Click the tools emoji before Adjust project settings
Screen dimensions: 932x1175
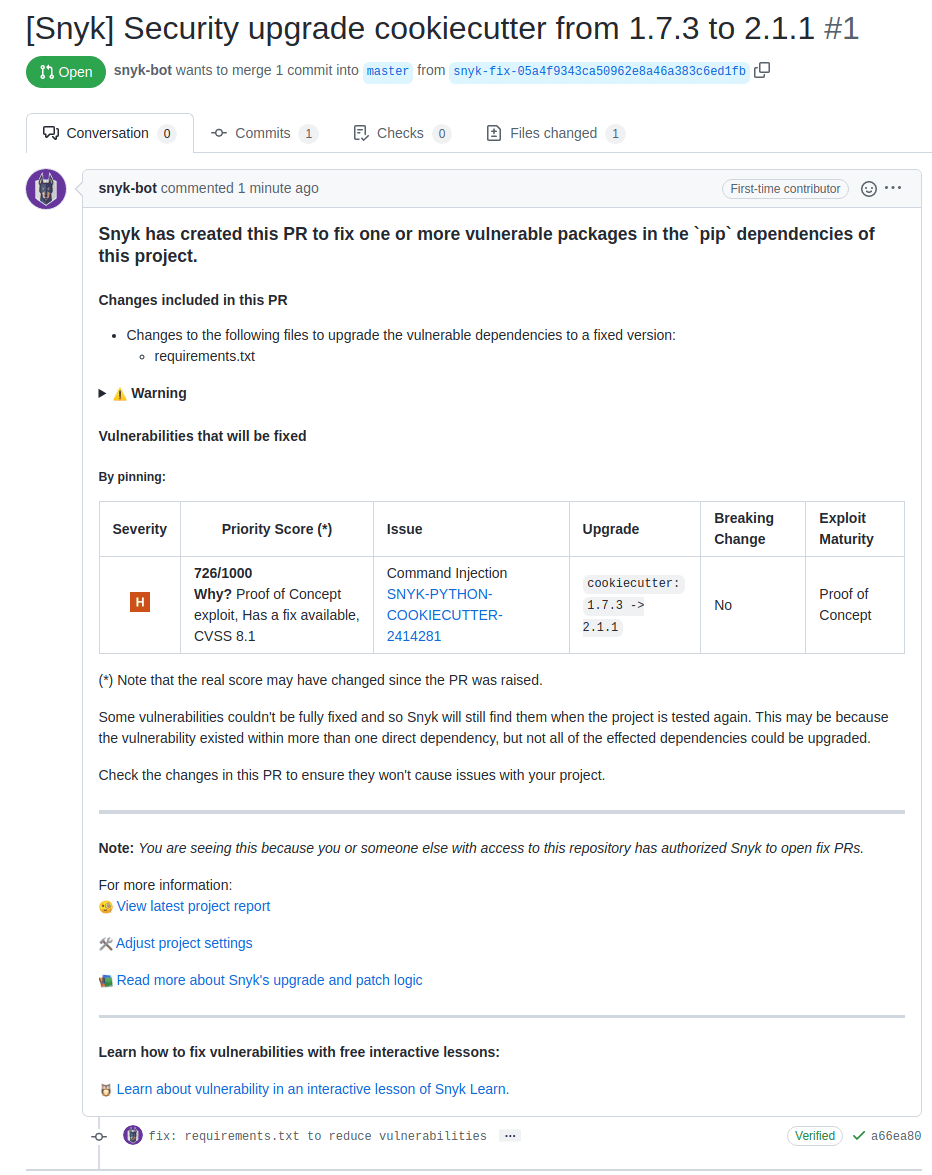[x=106, y=943]
